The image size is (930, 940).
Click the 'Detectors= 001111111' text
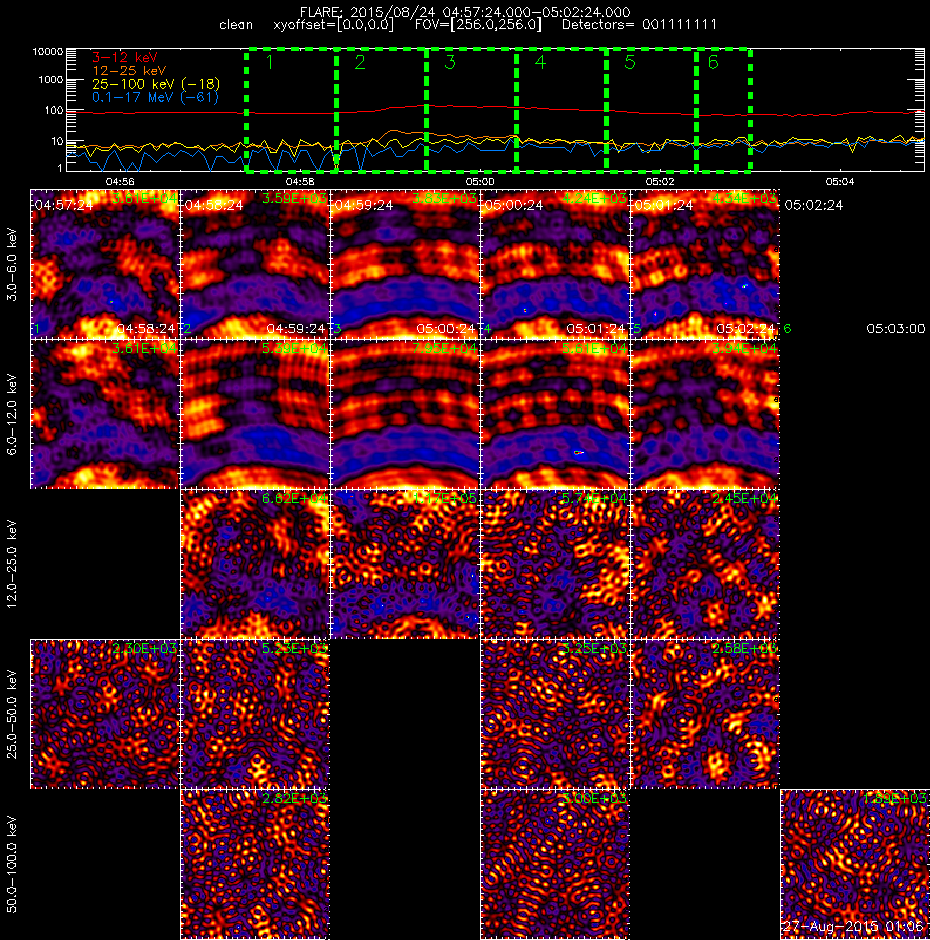pyautogui.click(x=639, y=25)
